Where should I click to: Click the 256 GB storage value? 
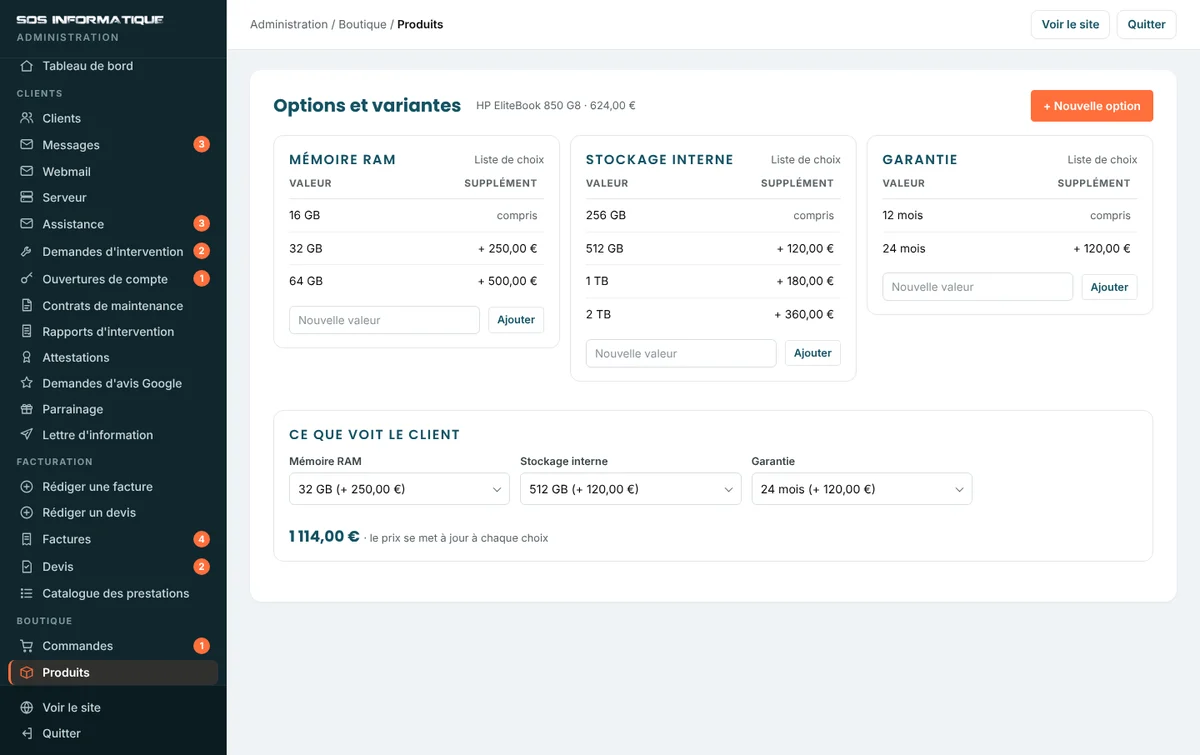606,215
